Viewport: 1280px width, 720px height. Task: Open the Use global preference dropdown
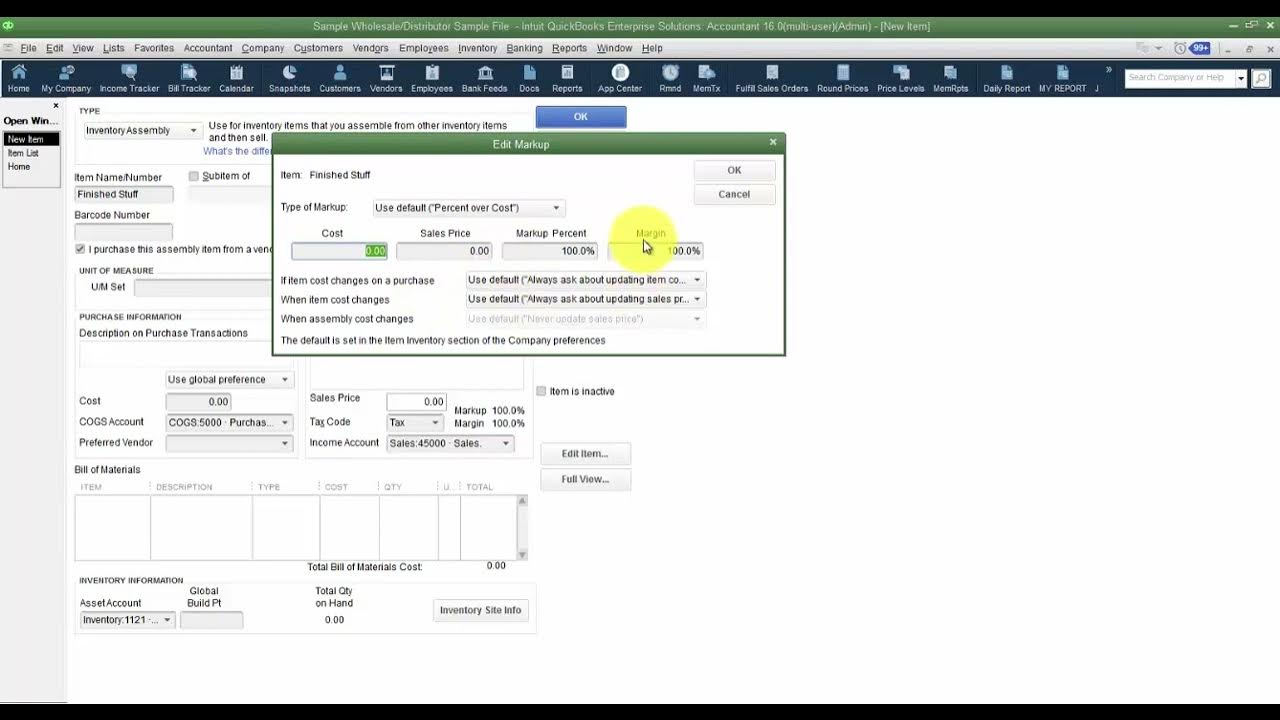pos(228,380)
